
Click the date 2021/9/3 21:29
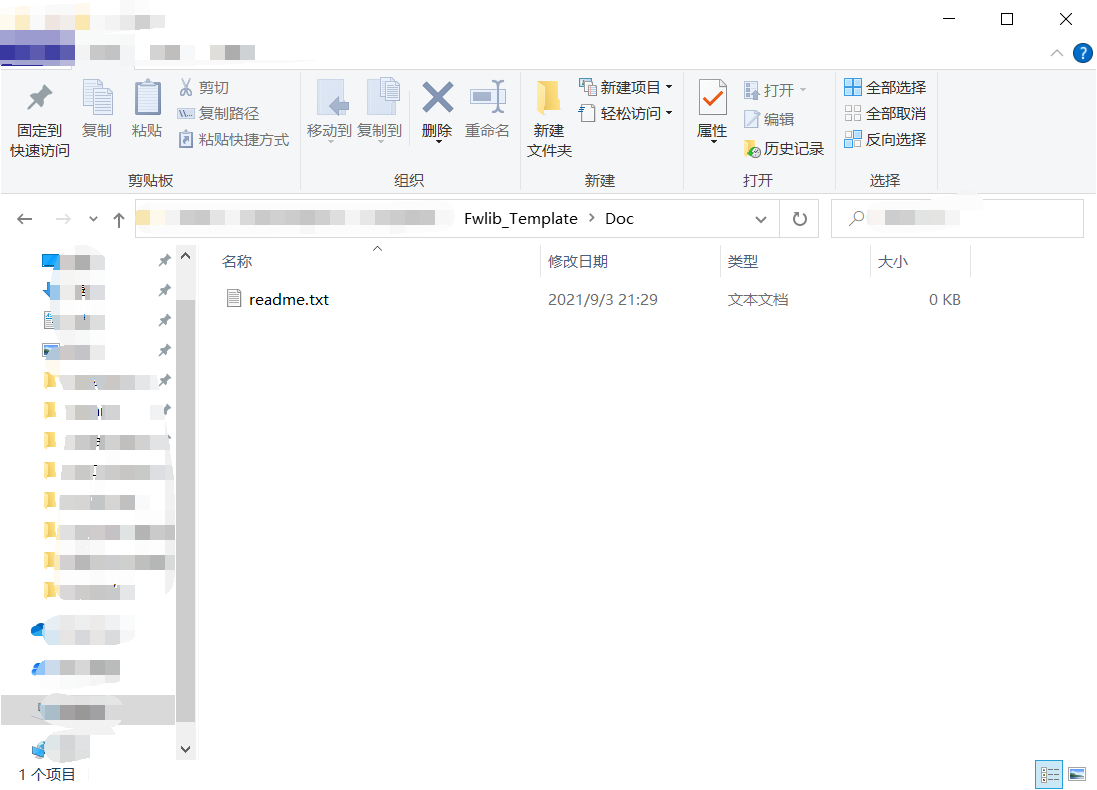(602, 299)
